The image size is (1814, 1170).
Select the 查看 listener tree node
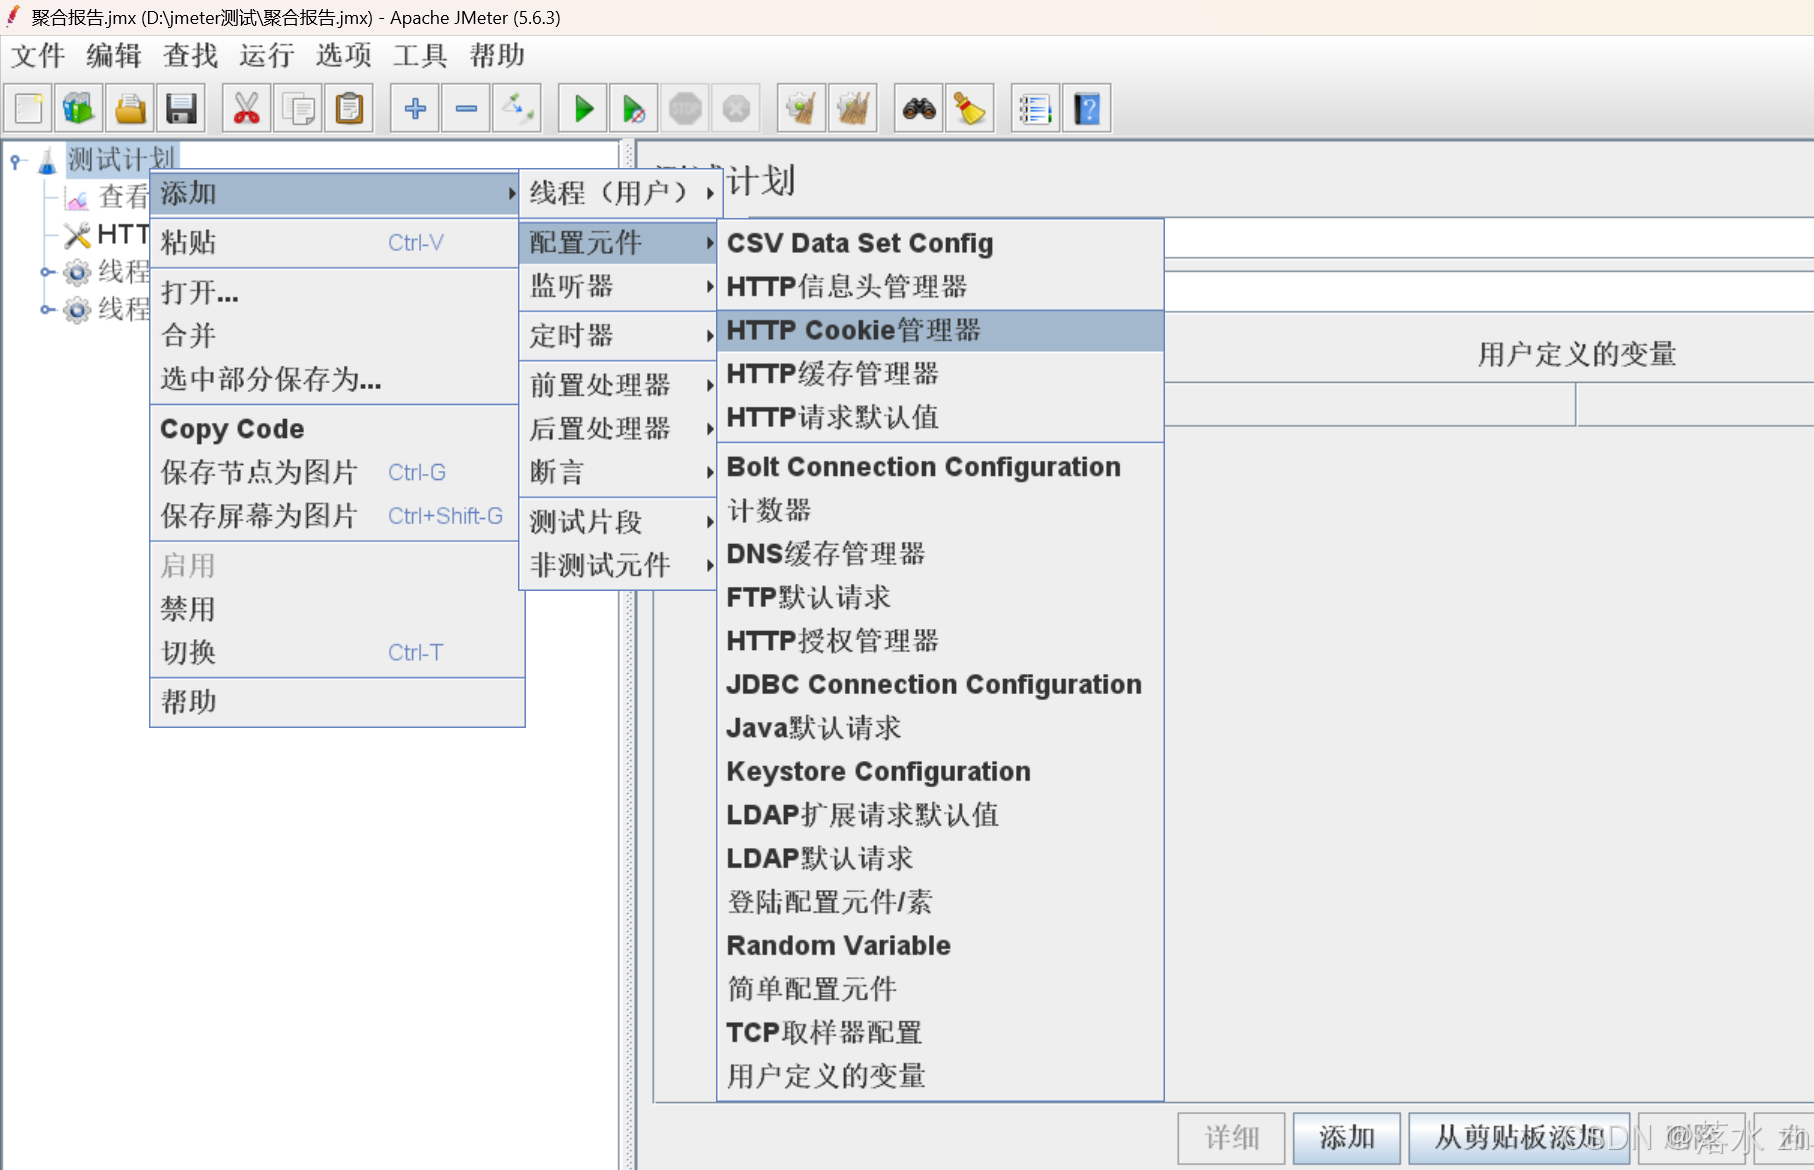coord(107,197)
